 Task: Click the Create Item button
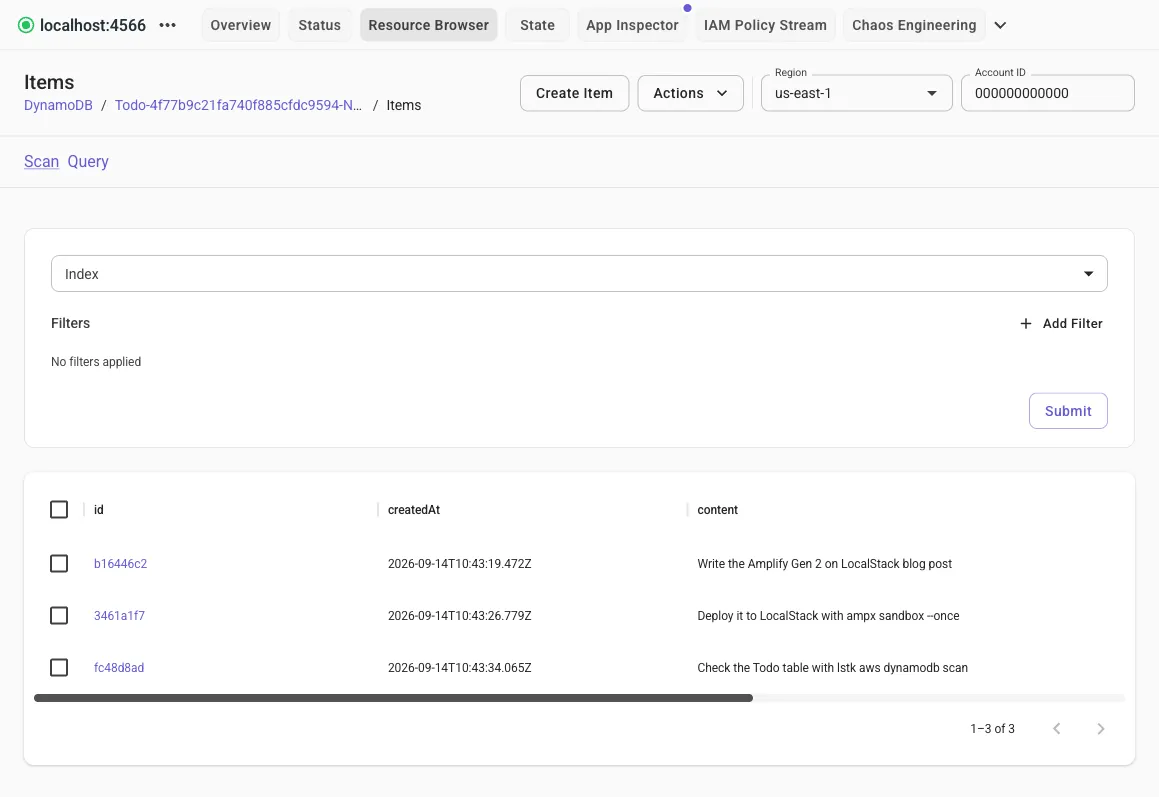click(574, 93)
